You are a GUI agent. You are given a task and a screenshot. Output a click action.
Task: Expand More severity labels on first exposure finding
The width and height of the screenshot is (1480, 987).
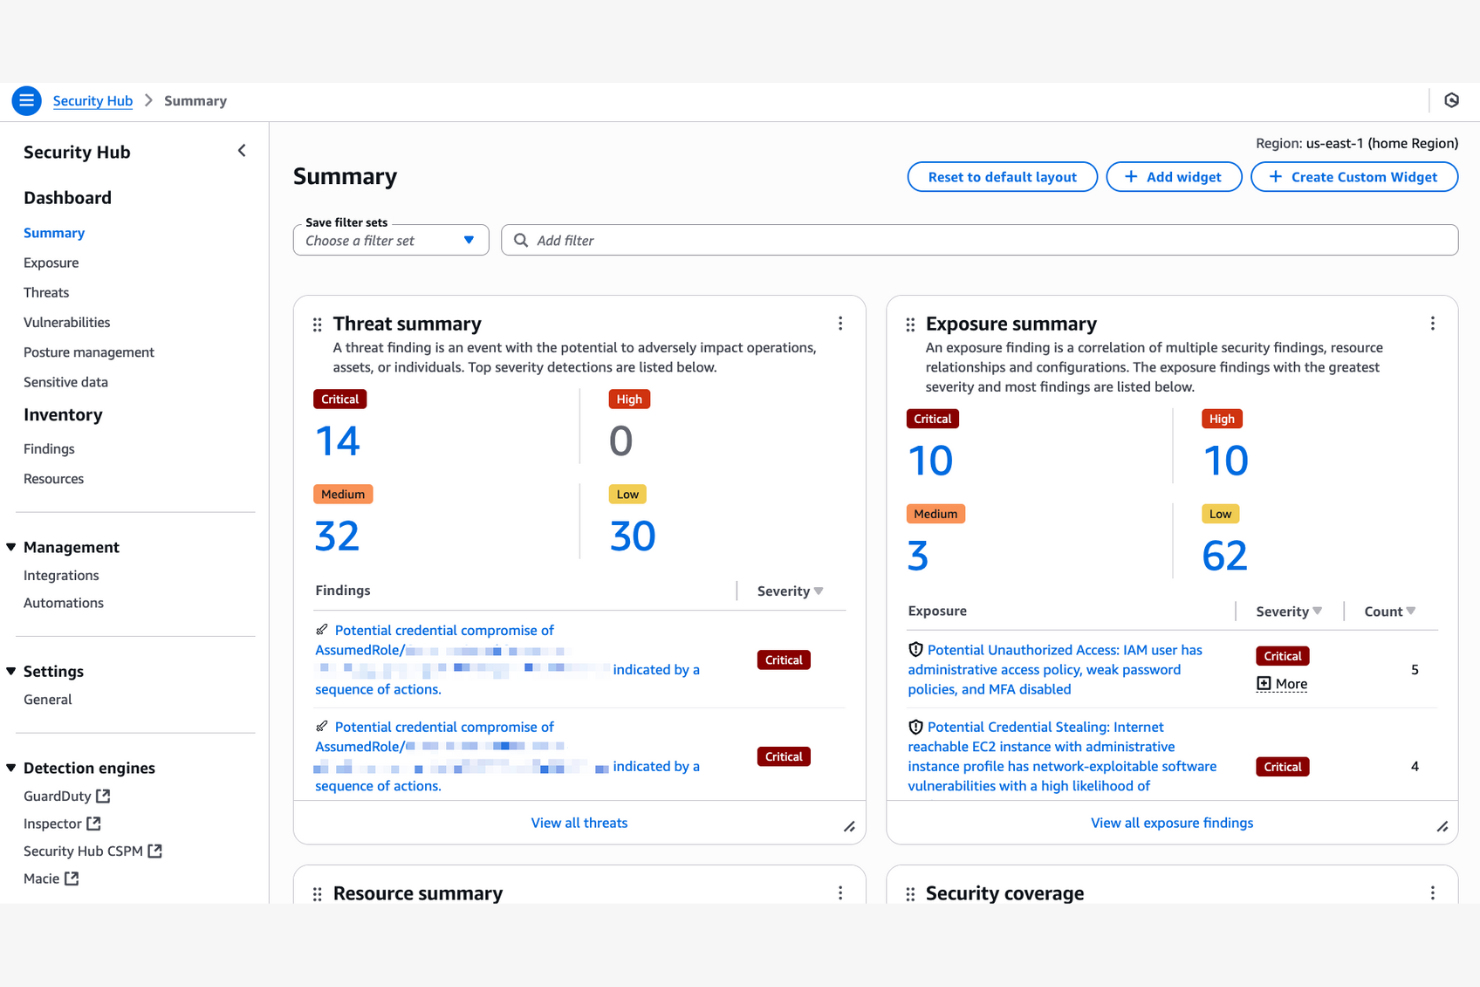[x=1281, y=683]
